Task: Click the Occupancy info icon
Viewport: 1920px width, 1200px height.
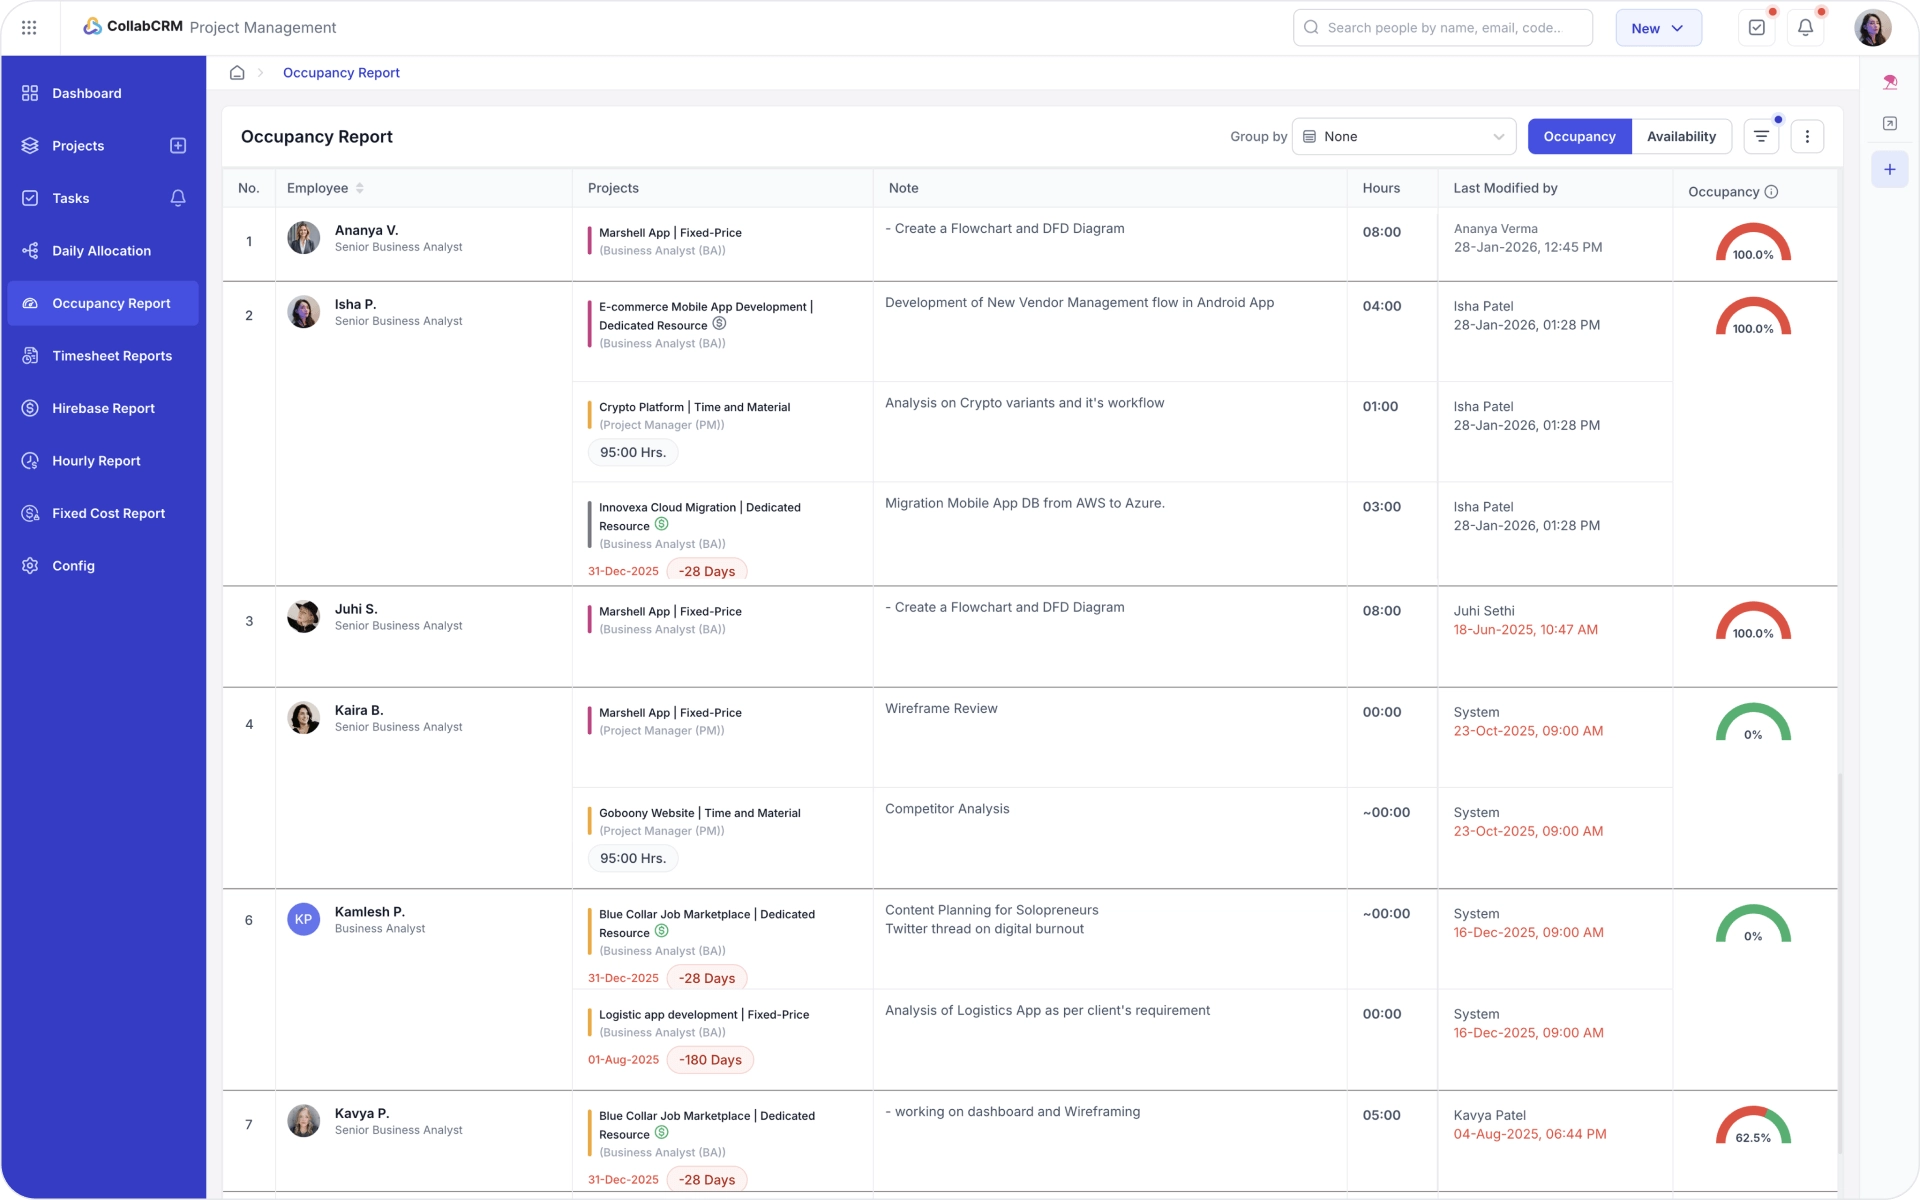Action: point(1771,192)
